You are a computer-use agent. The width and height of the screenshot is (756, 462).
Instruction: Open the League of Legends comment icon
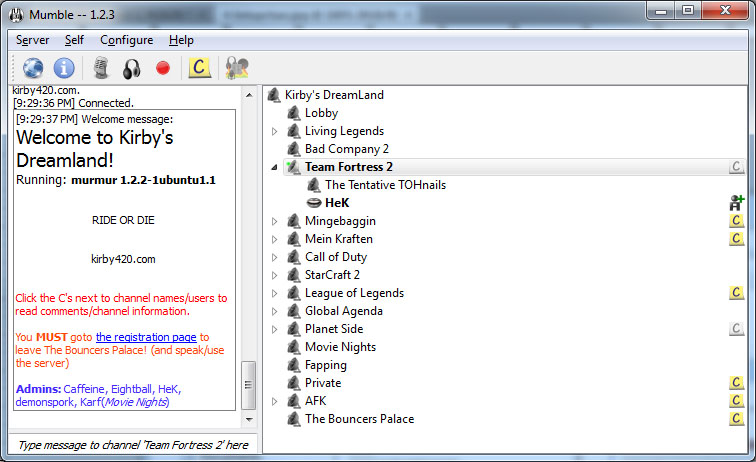click(736, 293)
